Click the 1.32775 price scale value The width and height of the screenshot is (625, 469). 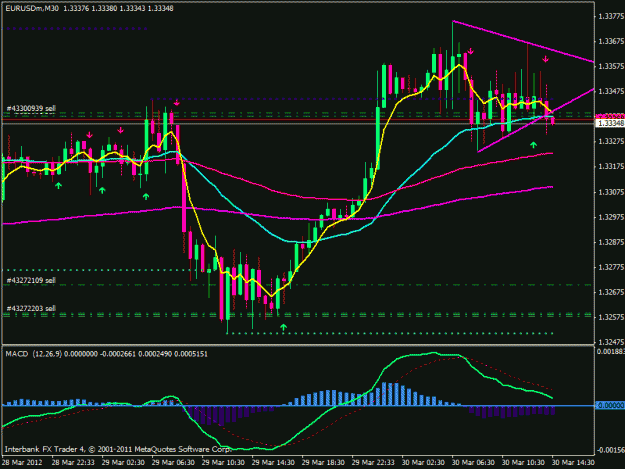611,267
